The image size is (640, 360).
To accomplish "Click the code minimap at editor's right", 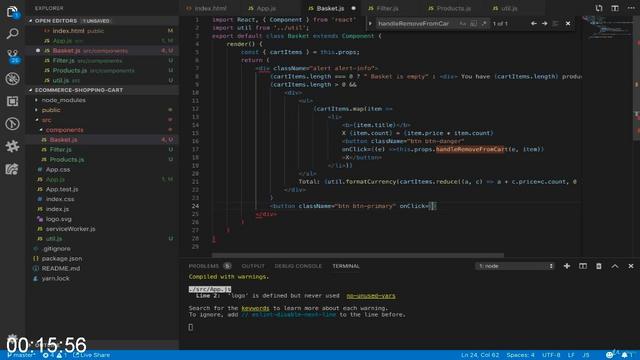I will tap(607, 28).
